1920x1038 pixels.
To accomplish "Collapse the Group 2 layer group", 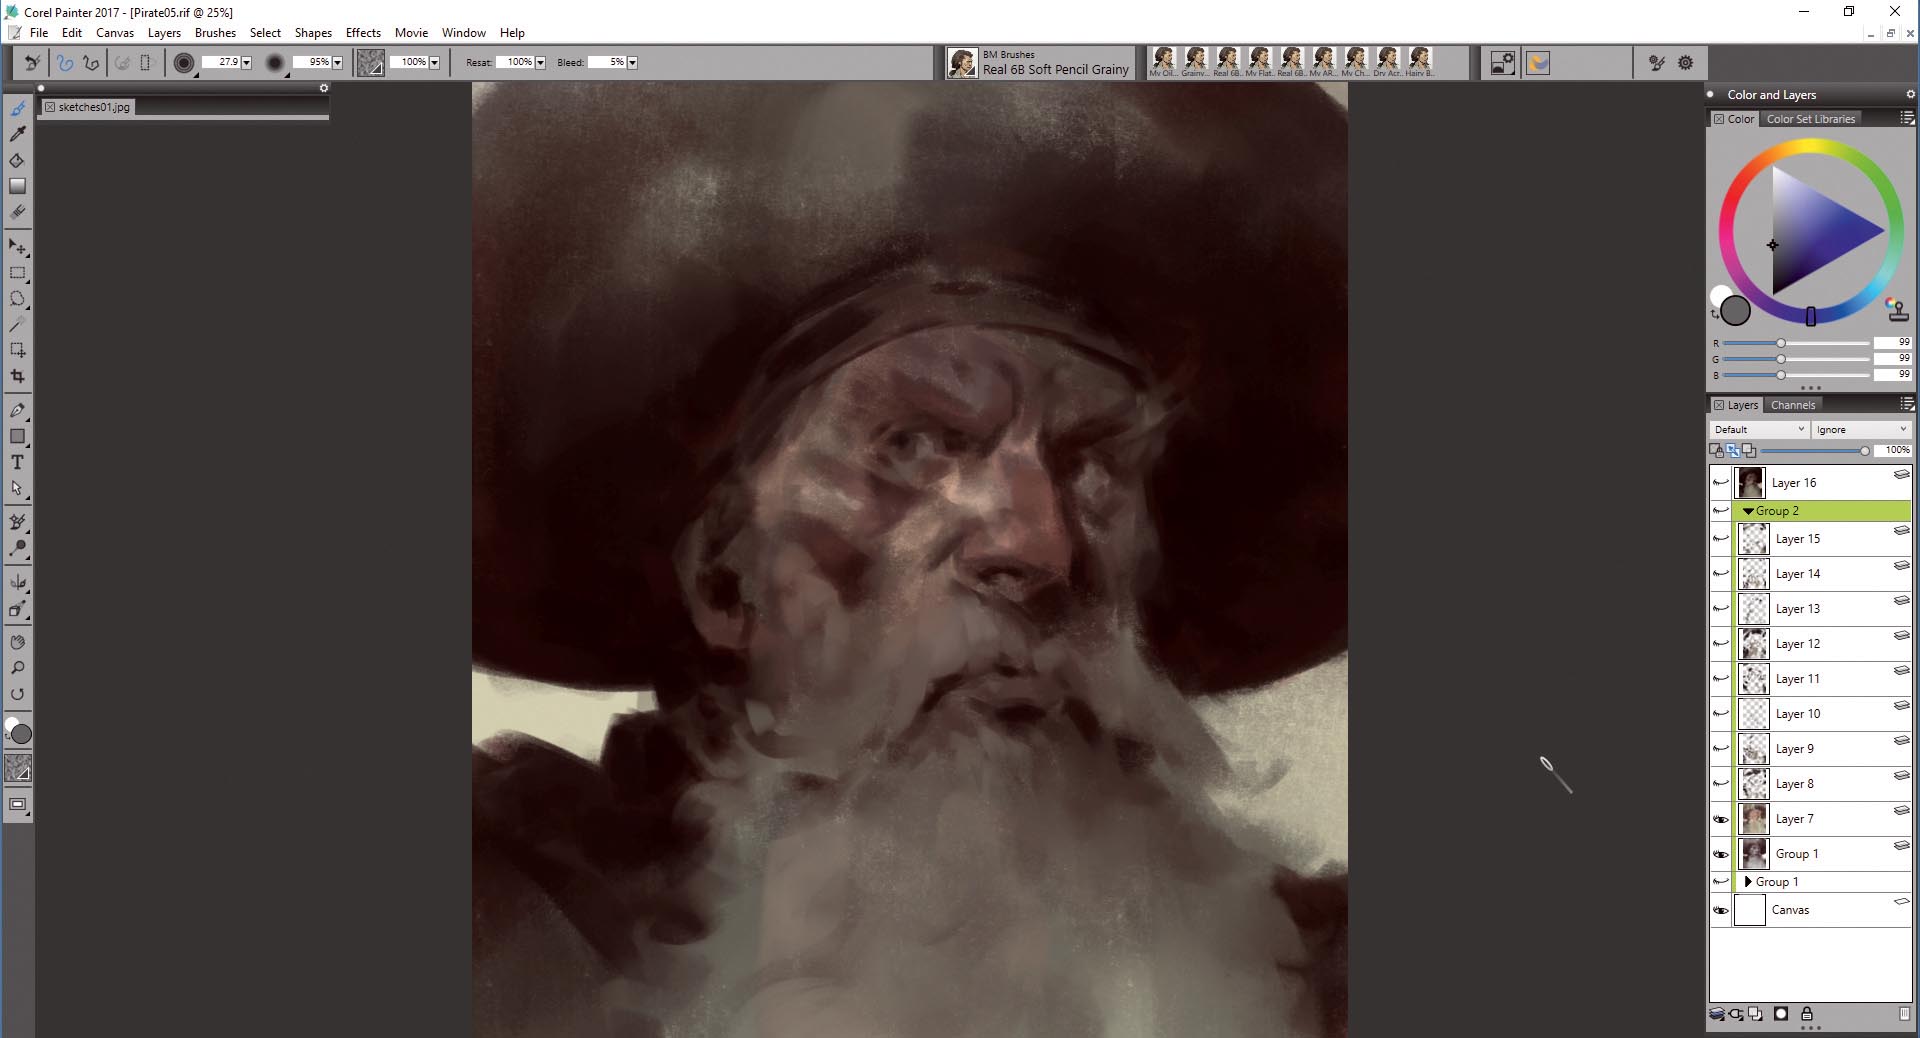I will tap(1748, 511).
